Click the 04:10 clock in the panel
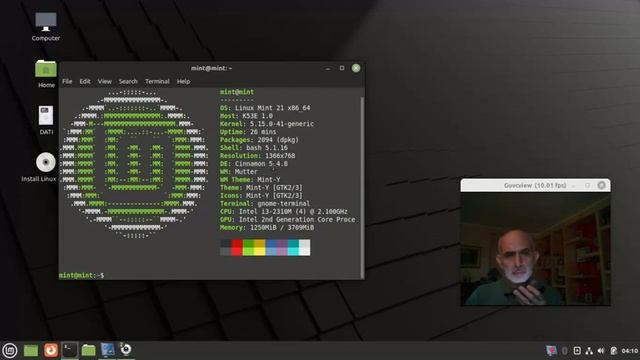Image resolution: width=640 pixels, height=360 pixels. (x=629, y=351)
